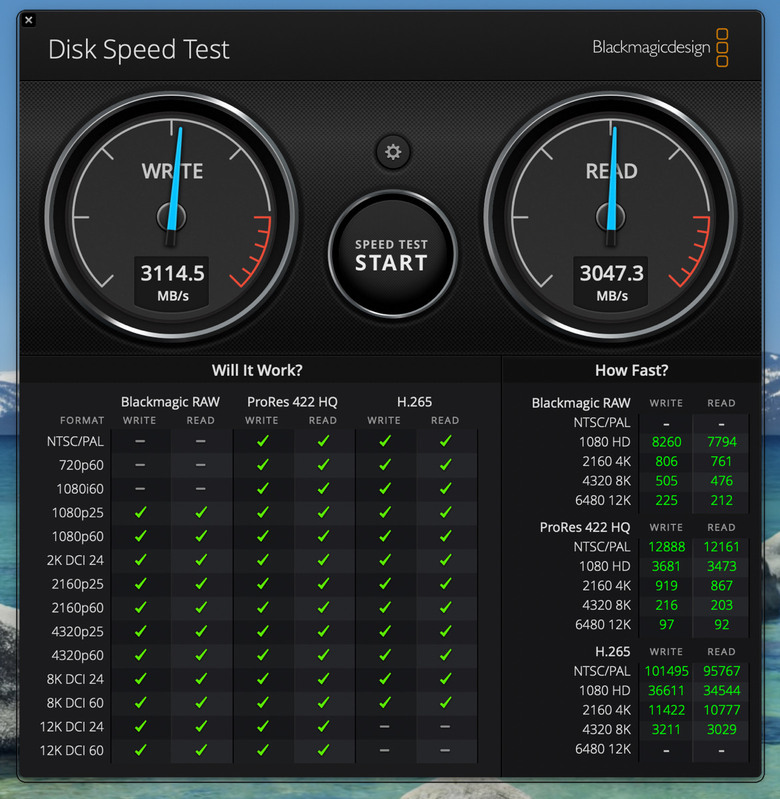Click H.265 NTSC/PAL write value 101495
Viewport: 780px width, 799px height.
coord(666,671)
